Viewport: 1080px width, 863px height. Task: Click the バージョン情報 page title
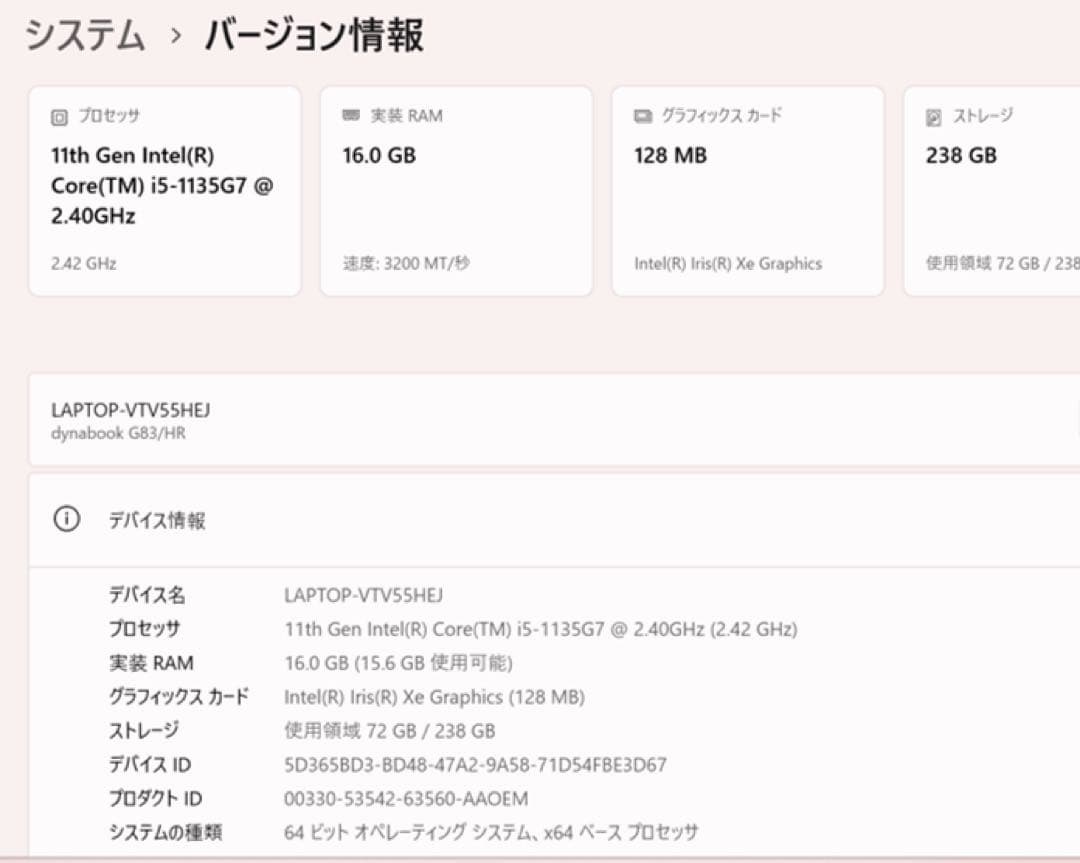pos(314,34)
